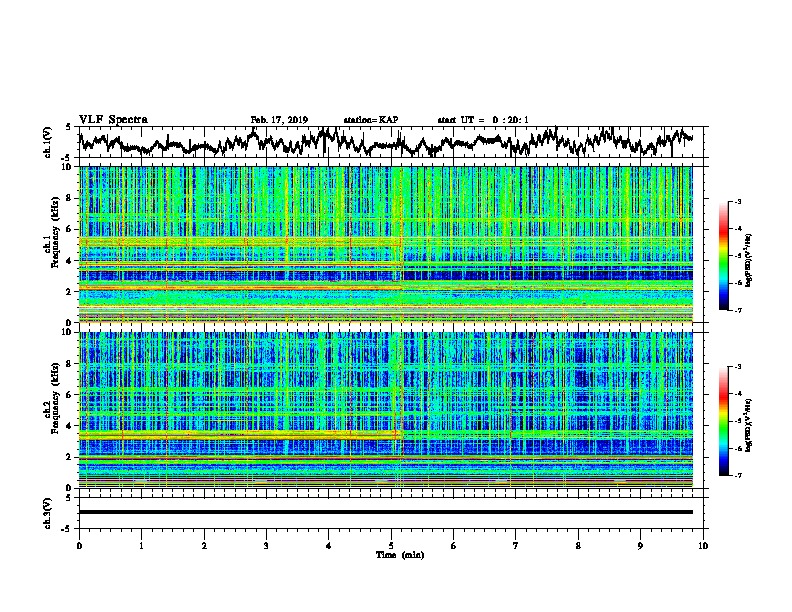Viewport: 792px width, 612px height.
Task: Click the ch.1 "Frequency (kHz)" axis label
Action: pyautogui.click(x=55, y=233)
